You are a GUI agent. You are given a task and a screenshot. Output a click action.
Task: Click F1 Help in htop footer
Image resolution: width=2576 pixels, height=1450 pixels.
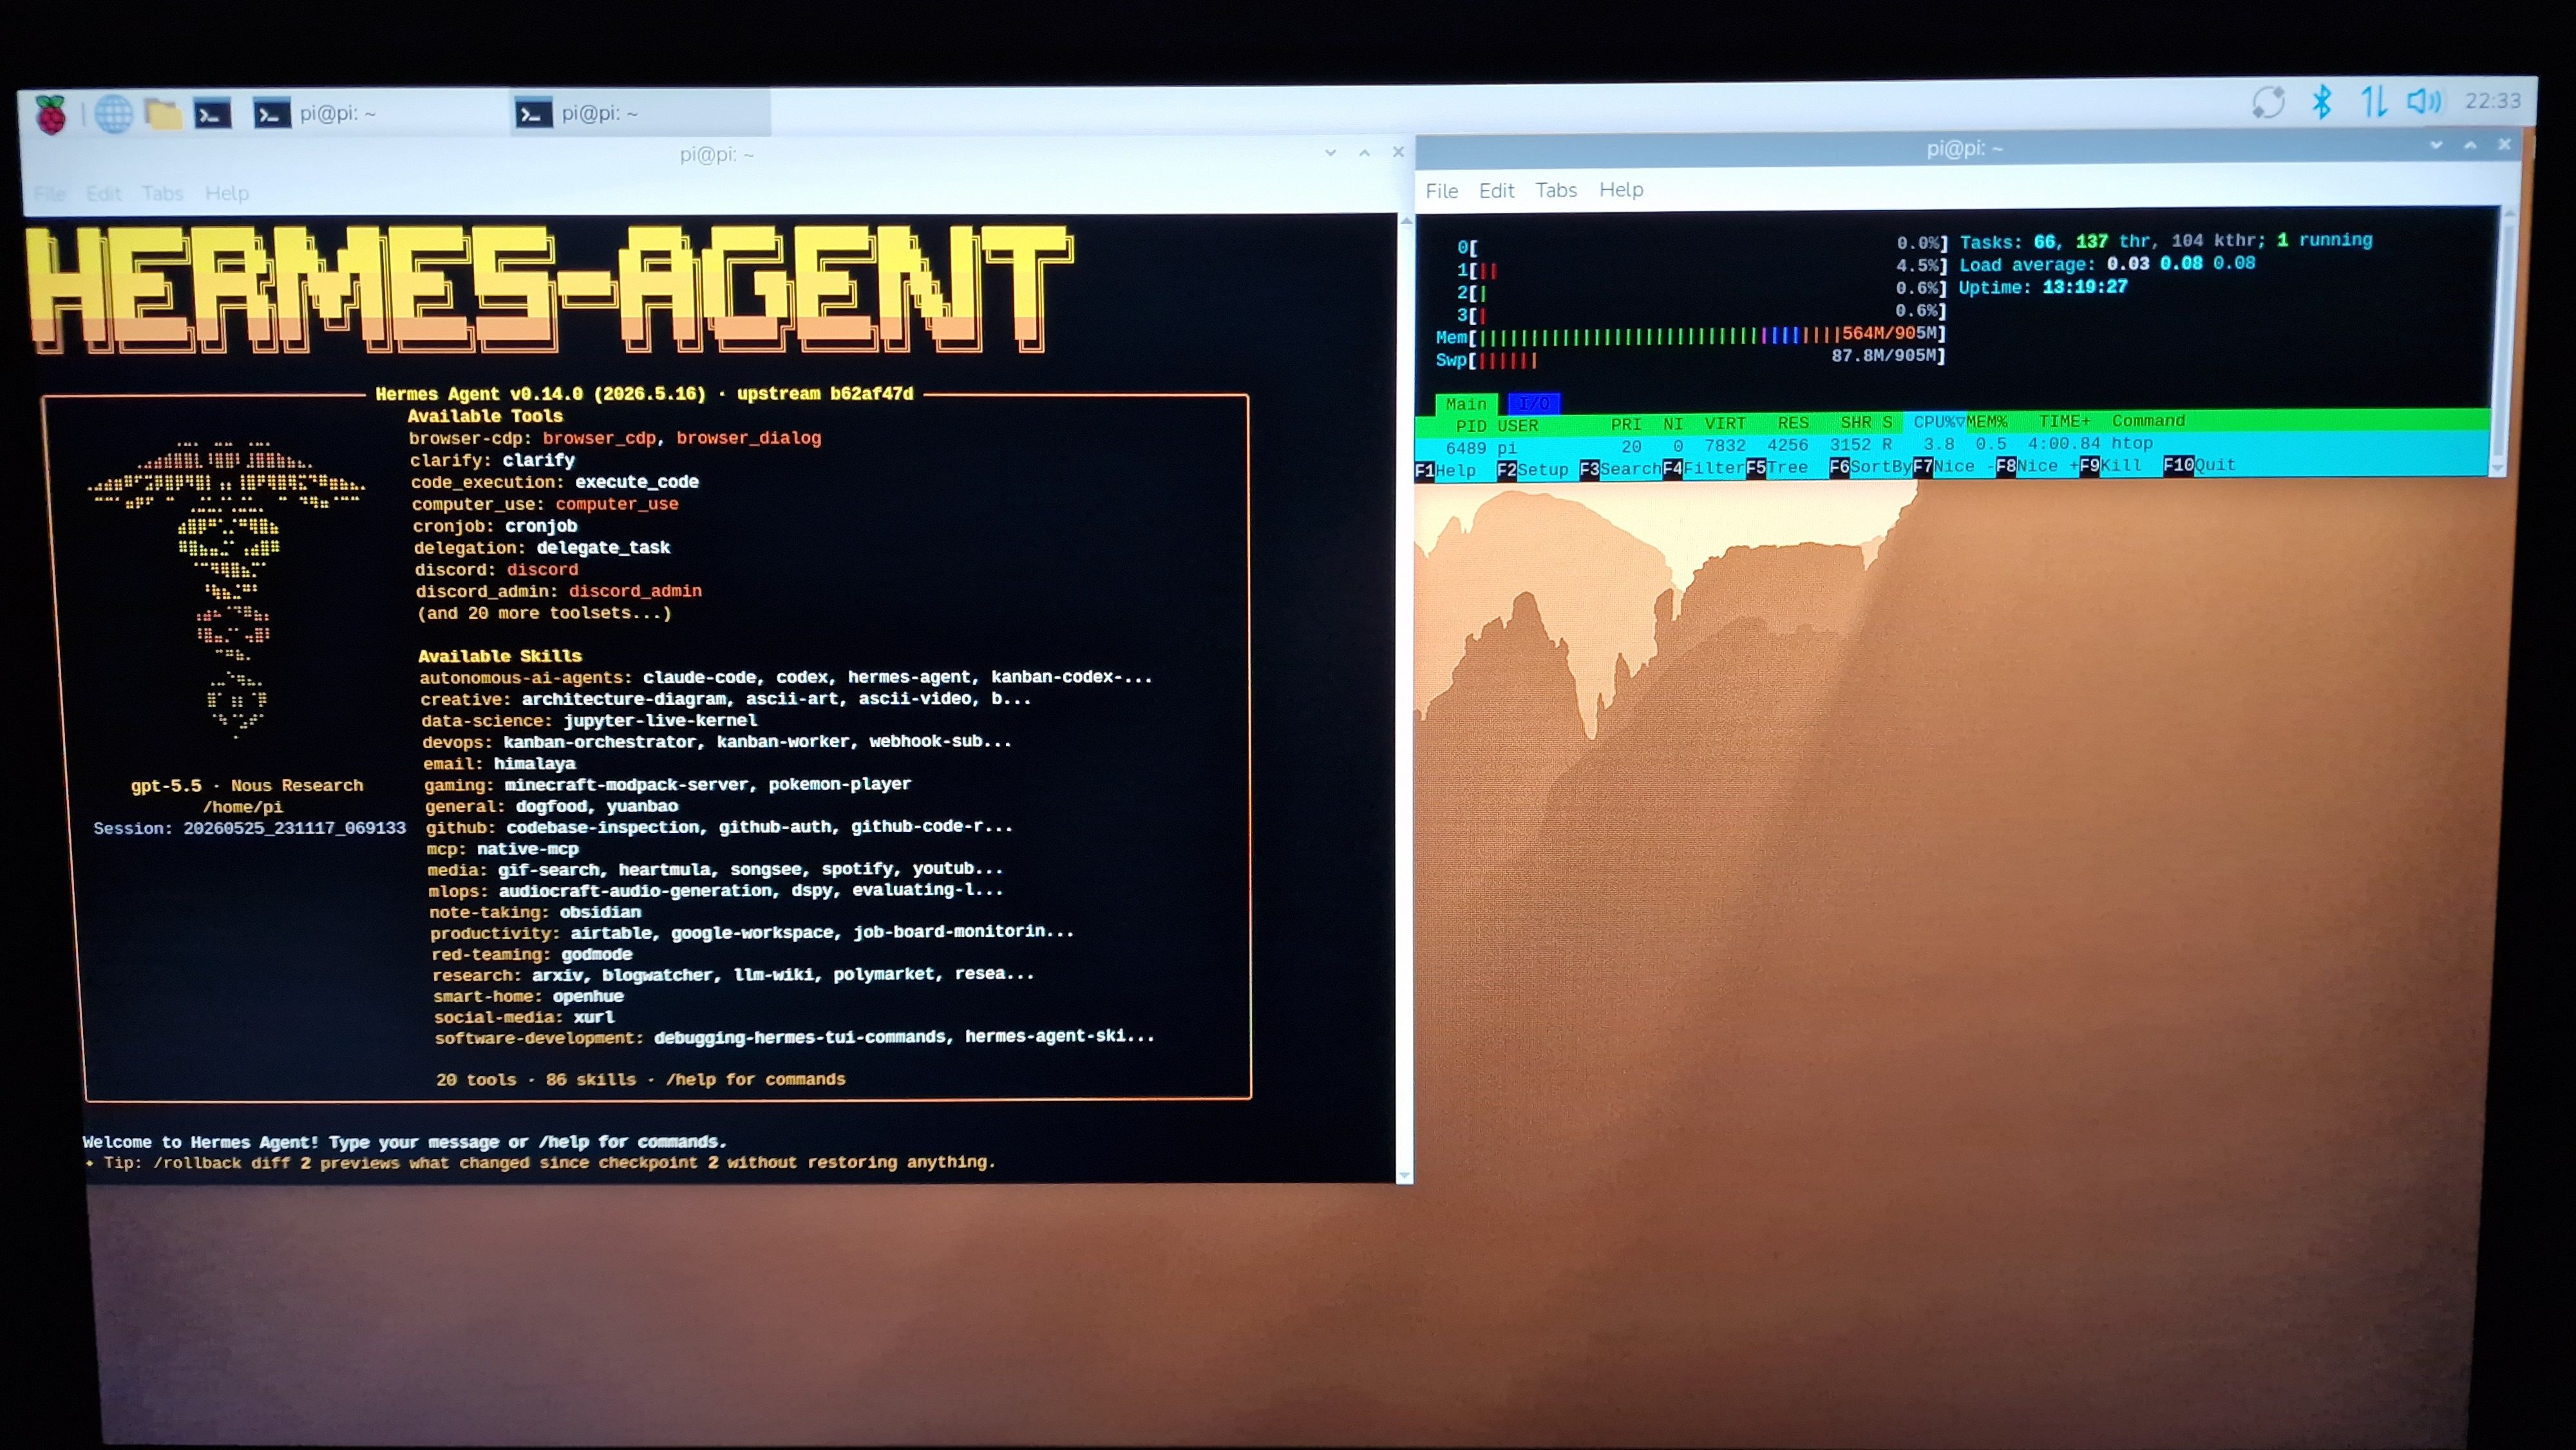[x=1446, y=471]
